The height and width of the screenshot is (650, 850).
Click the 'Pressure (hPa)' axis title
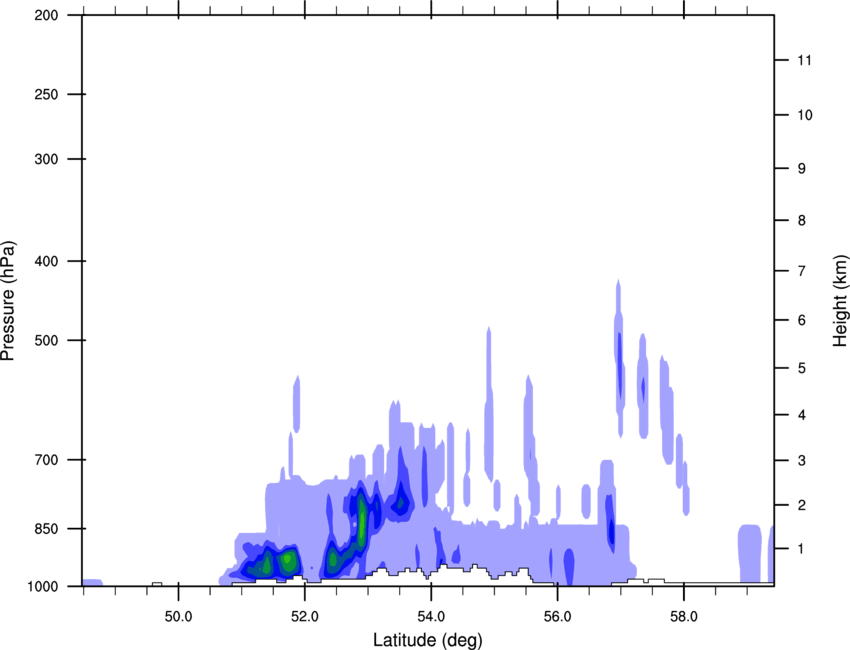[x=8, y=301]
